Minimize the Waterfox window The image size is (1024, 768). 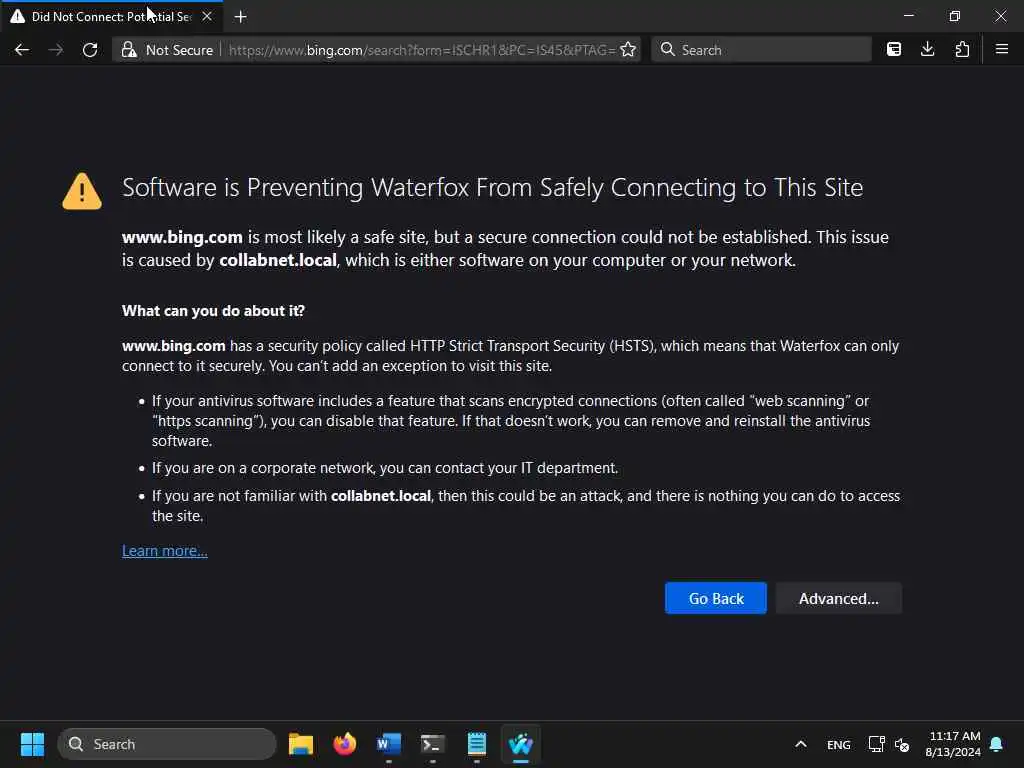point(909,16)
